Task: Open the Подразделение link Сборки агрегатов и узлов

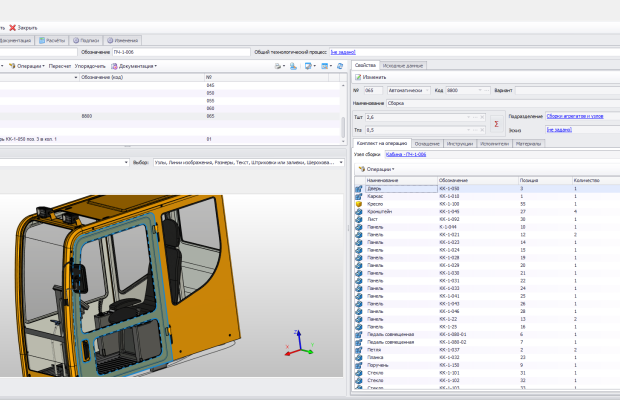Action: (x=575, y=116)
